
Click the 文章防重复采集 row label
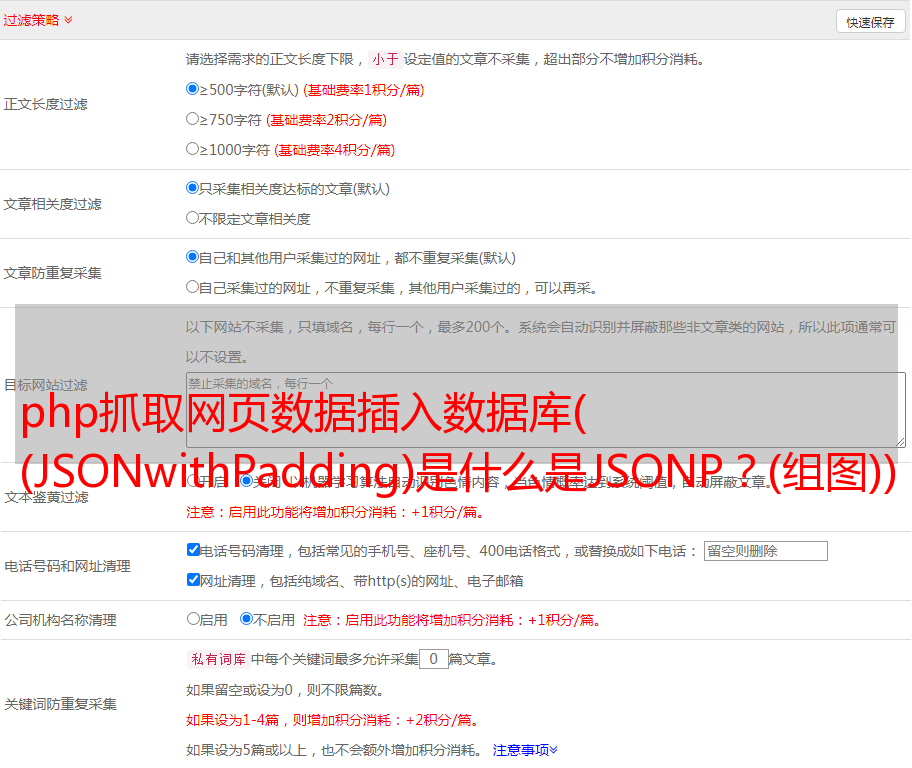click(x=52, y=273)
